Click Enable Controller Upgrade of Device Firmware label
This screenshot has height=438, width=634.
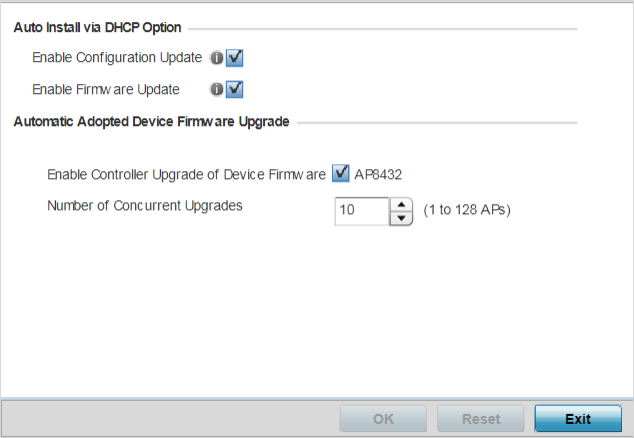pyautogui.click(x=186, y=175)
